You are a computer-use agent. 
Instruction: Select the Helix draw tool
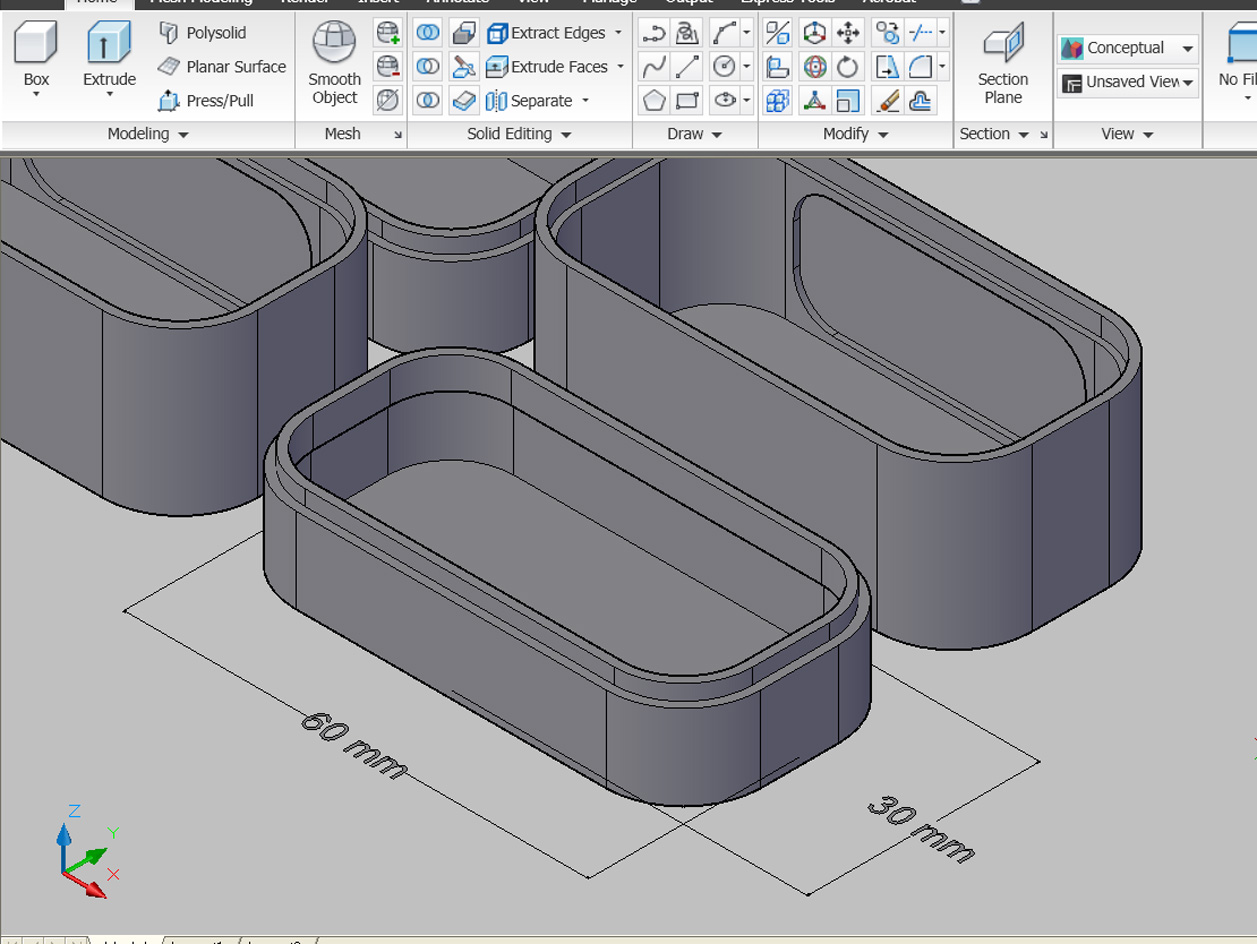click(x=688, y=33)
